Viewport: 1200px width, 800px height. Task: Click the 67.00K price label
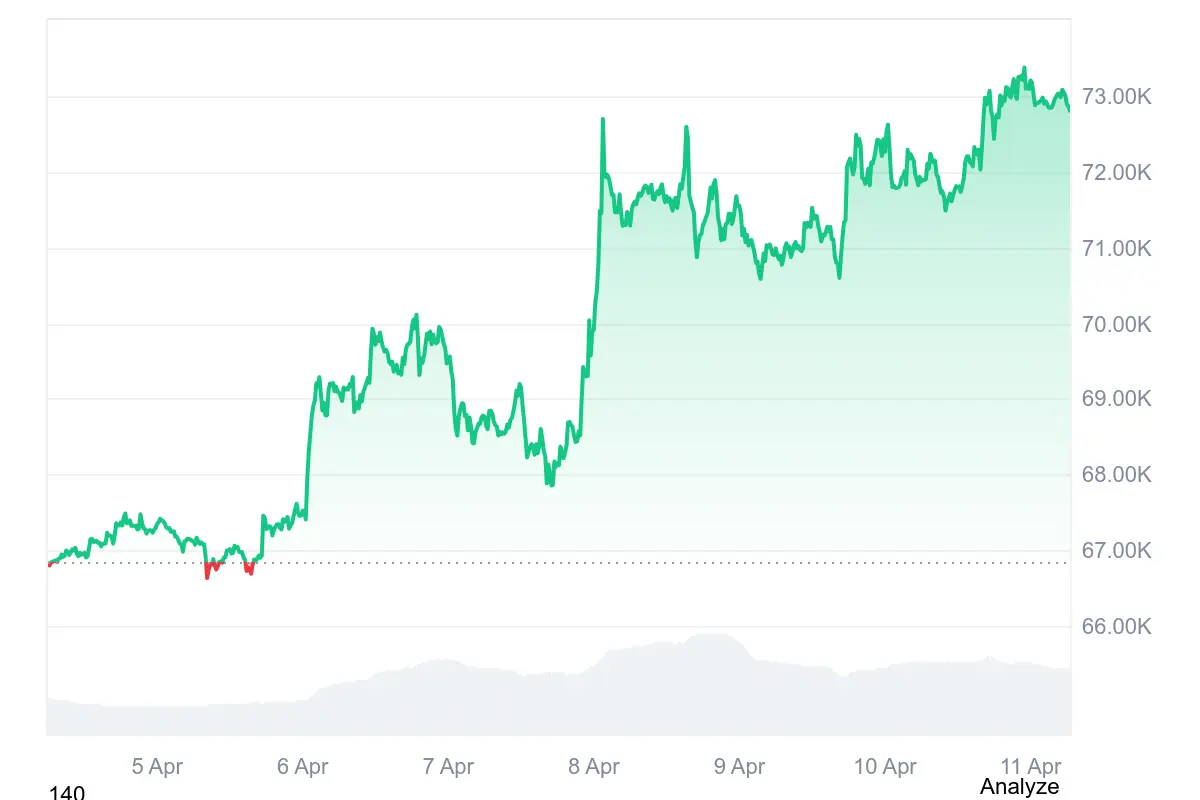[x=1117, y=551]
